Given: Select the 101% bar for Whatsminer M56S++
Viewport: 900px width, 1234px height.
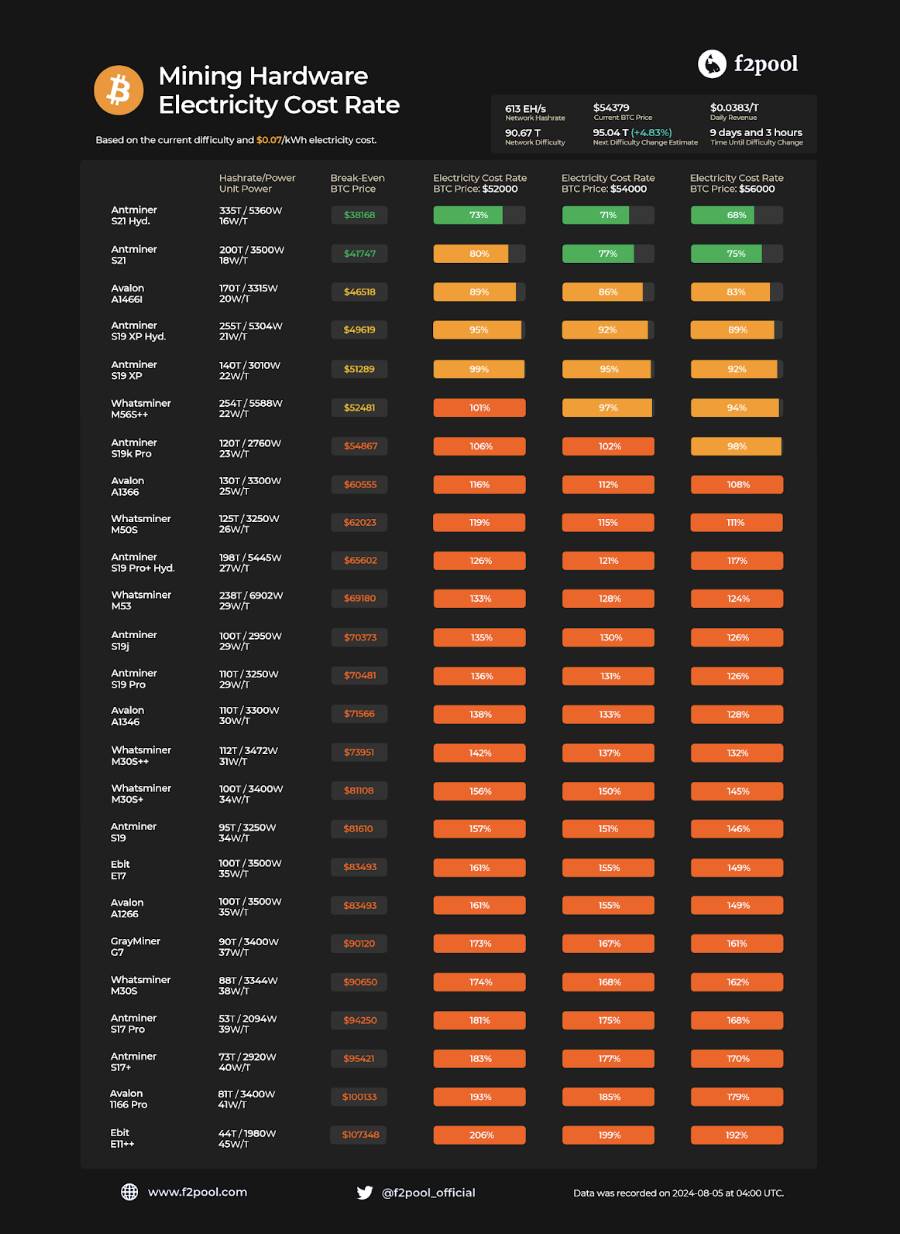Looking at the screenshot, I should [479, 408].
